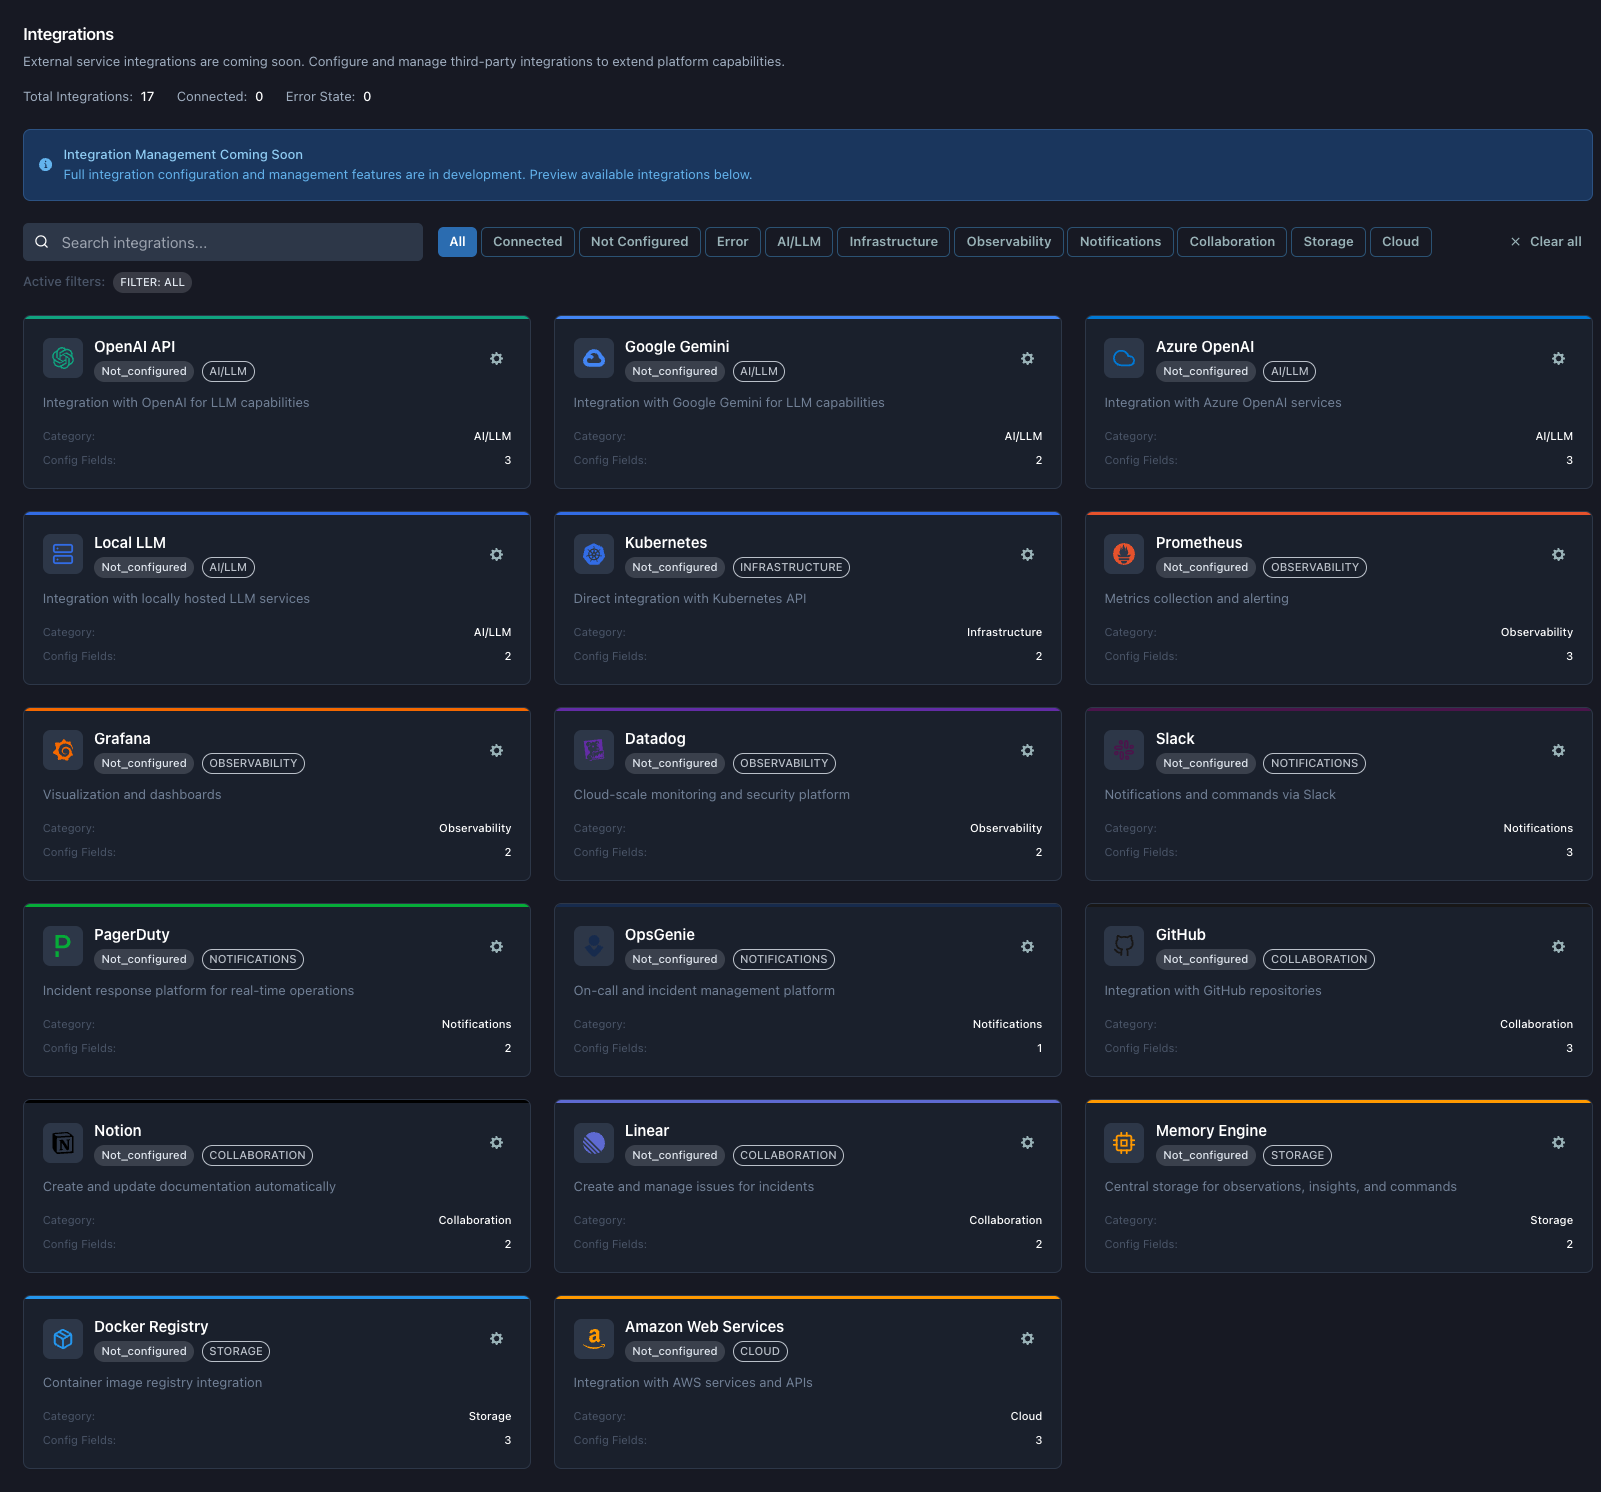Click the OpenAI API integration icon
Image resolution: width=1601 pixels, height=1492 pixels.
(62, 357)
